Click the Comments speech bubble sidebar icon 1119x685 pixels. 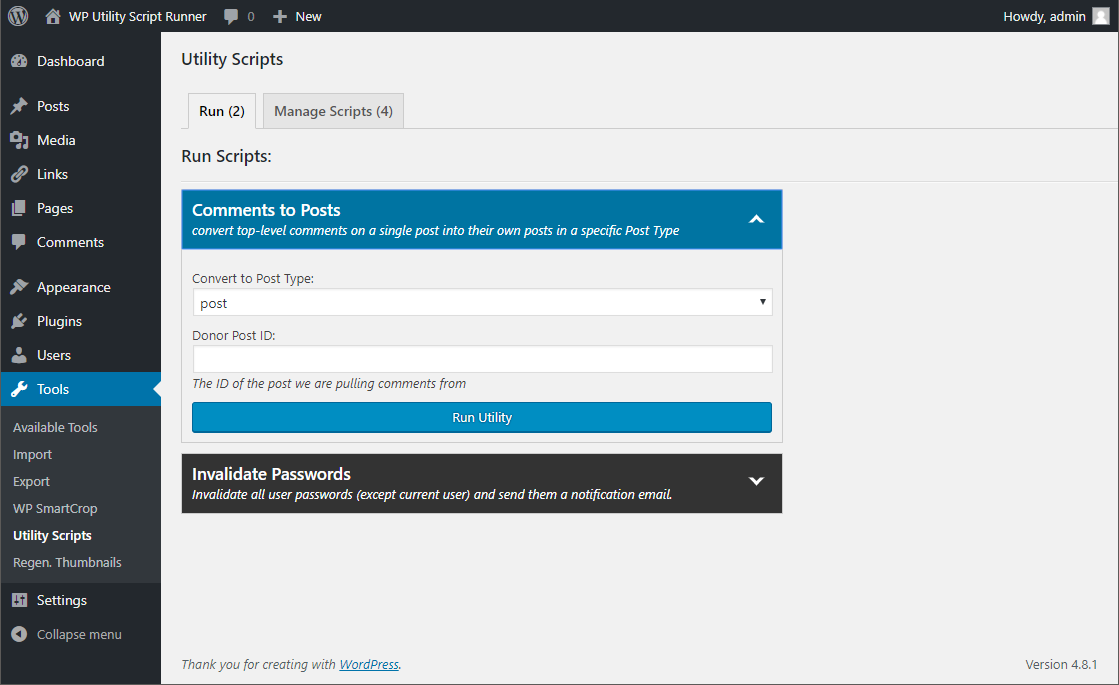pos(19,243)
